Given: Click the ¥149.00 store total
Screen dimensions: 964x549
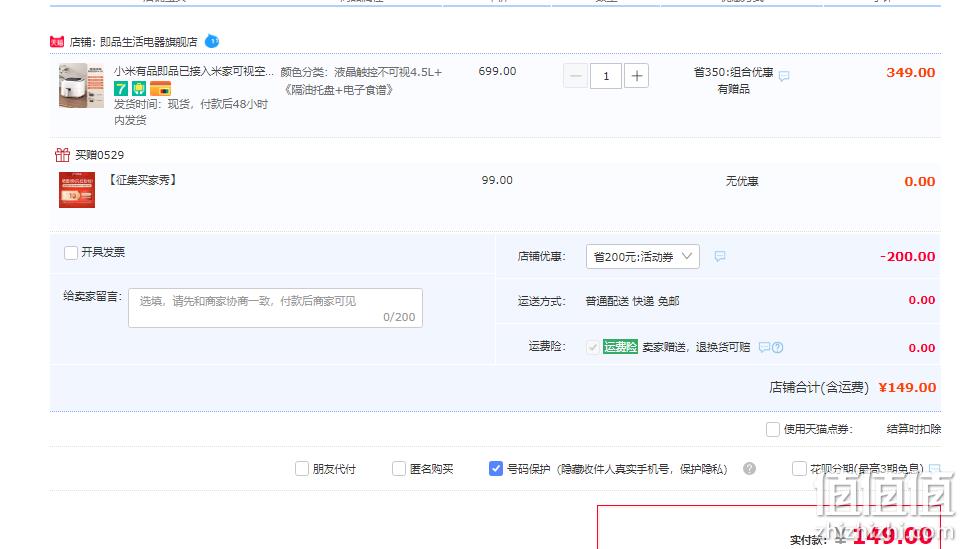Looking at the screenshot, I should 907,387.
